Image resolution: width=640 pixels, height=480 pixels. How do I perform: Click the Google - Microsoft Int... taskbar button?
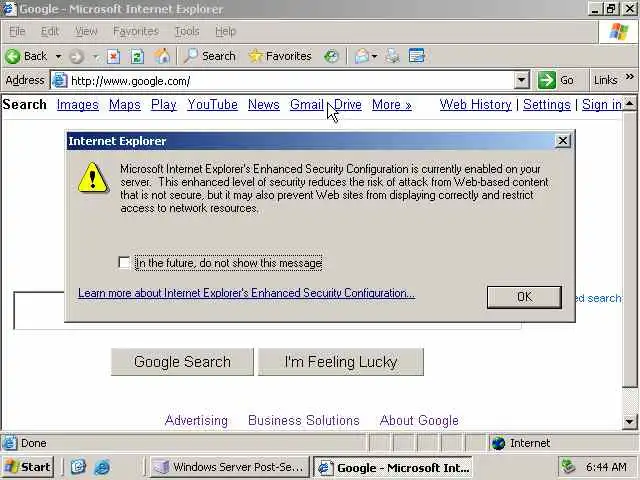pos(394,467)
